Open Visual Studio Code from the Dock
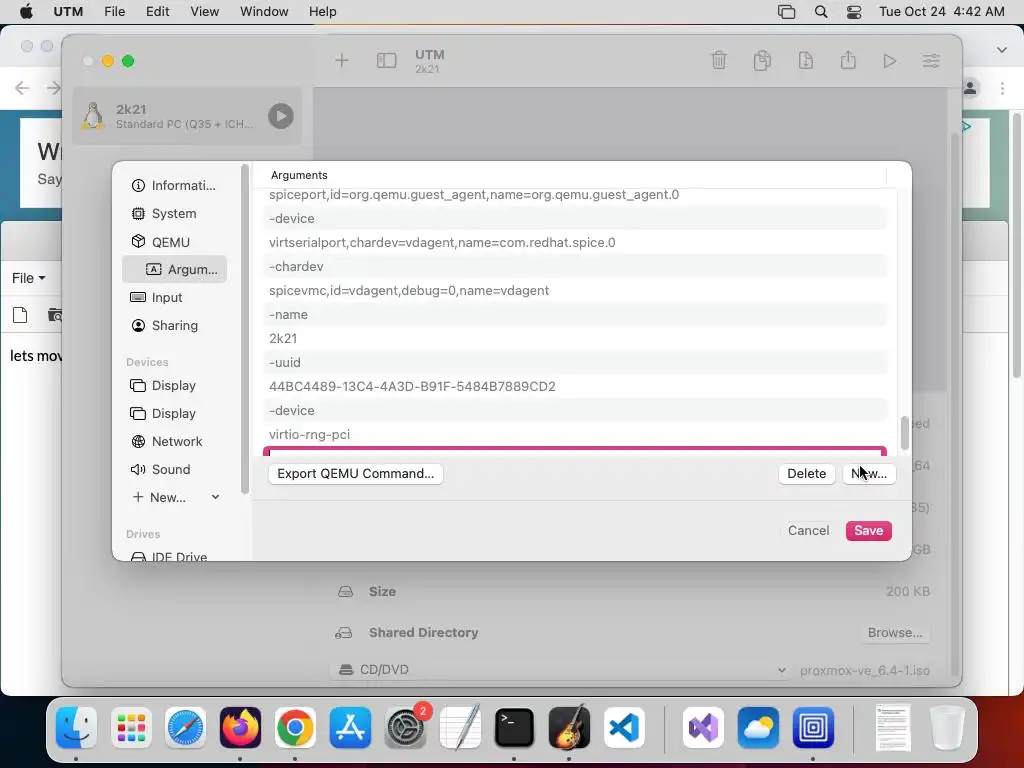 (x=624, y=728)
